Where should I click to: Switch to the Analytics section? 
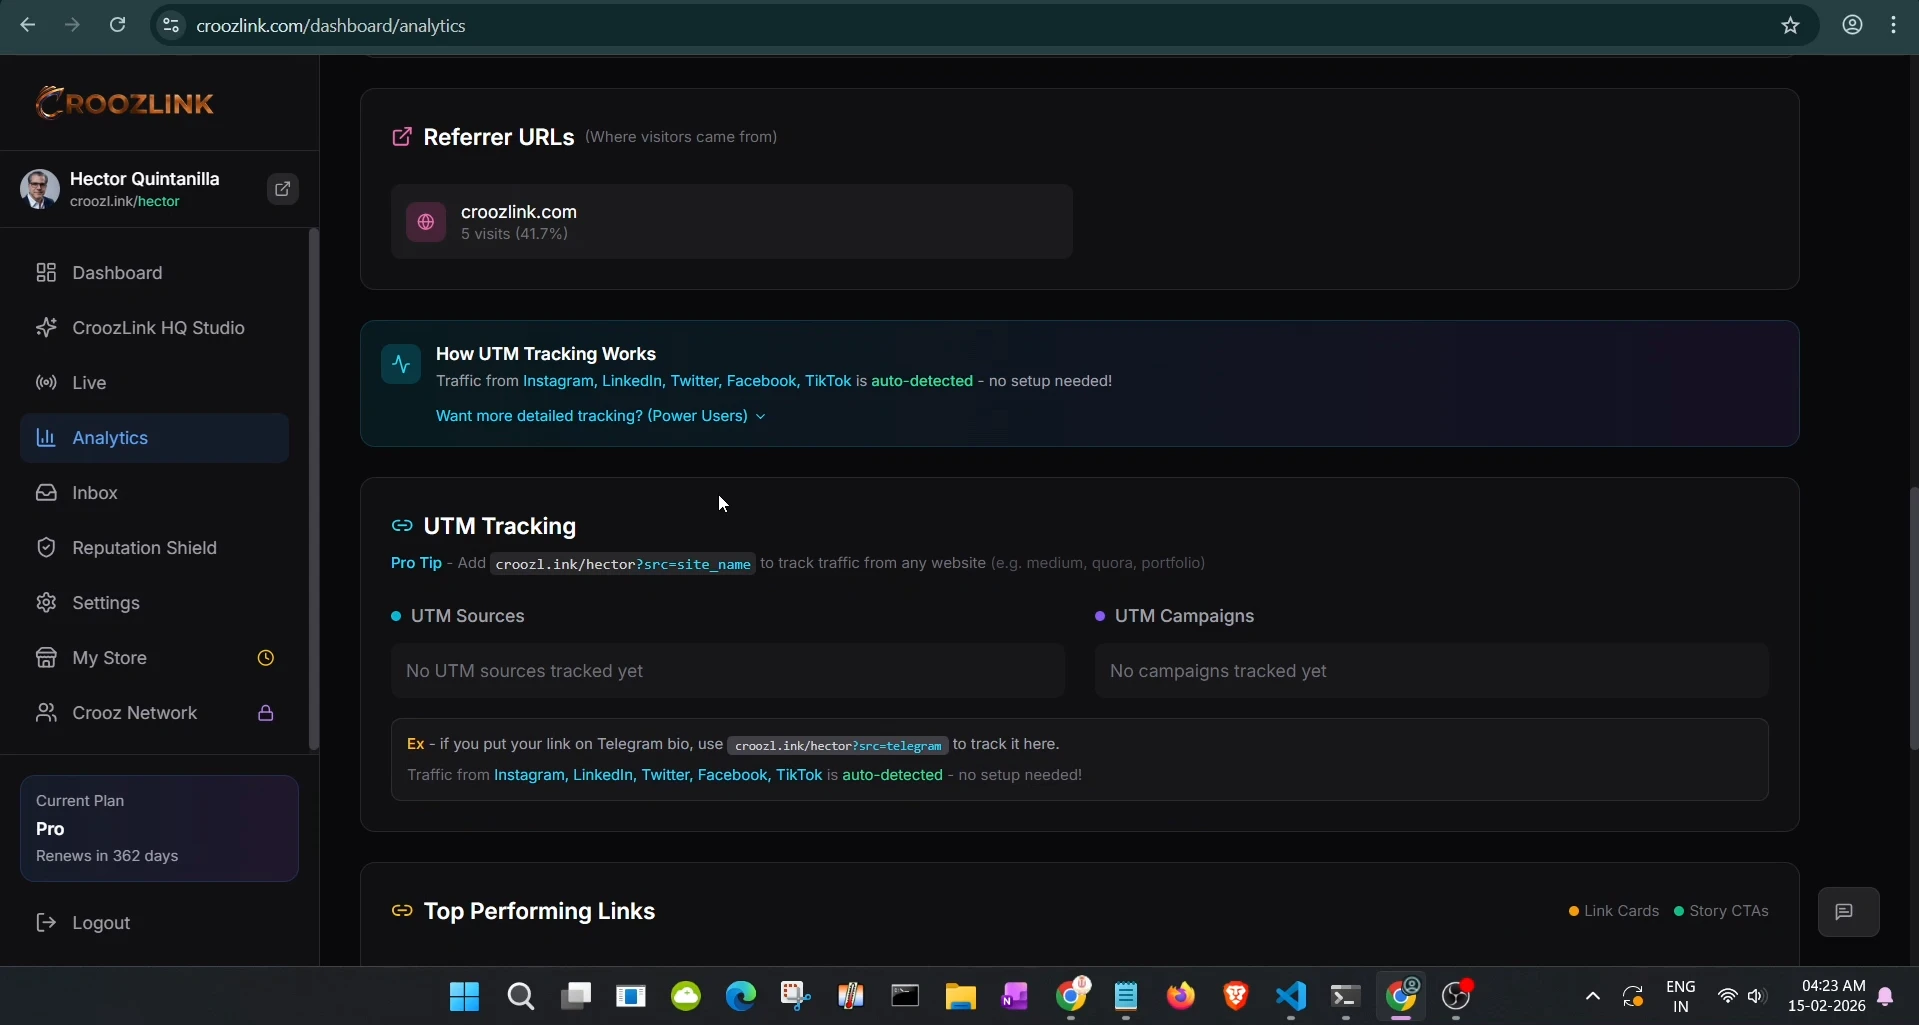point(110,437)
